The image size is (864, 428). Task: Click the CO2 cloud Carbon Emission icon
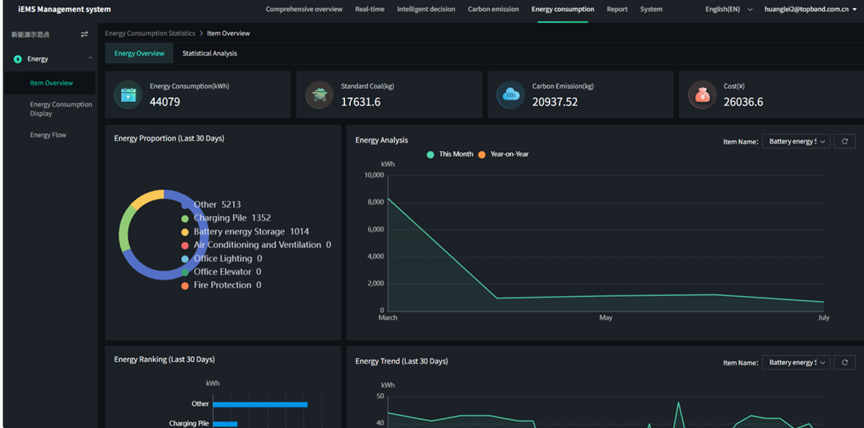click(x=511, y=95)
